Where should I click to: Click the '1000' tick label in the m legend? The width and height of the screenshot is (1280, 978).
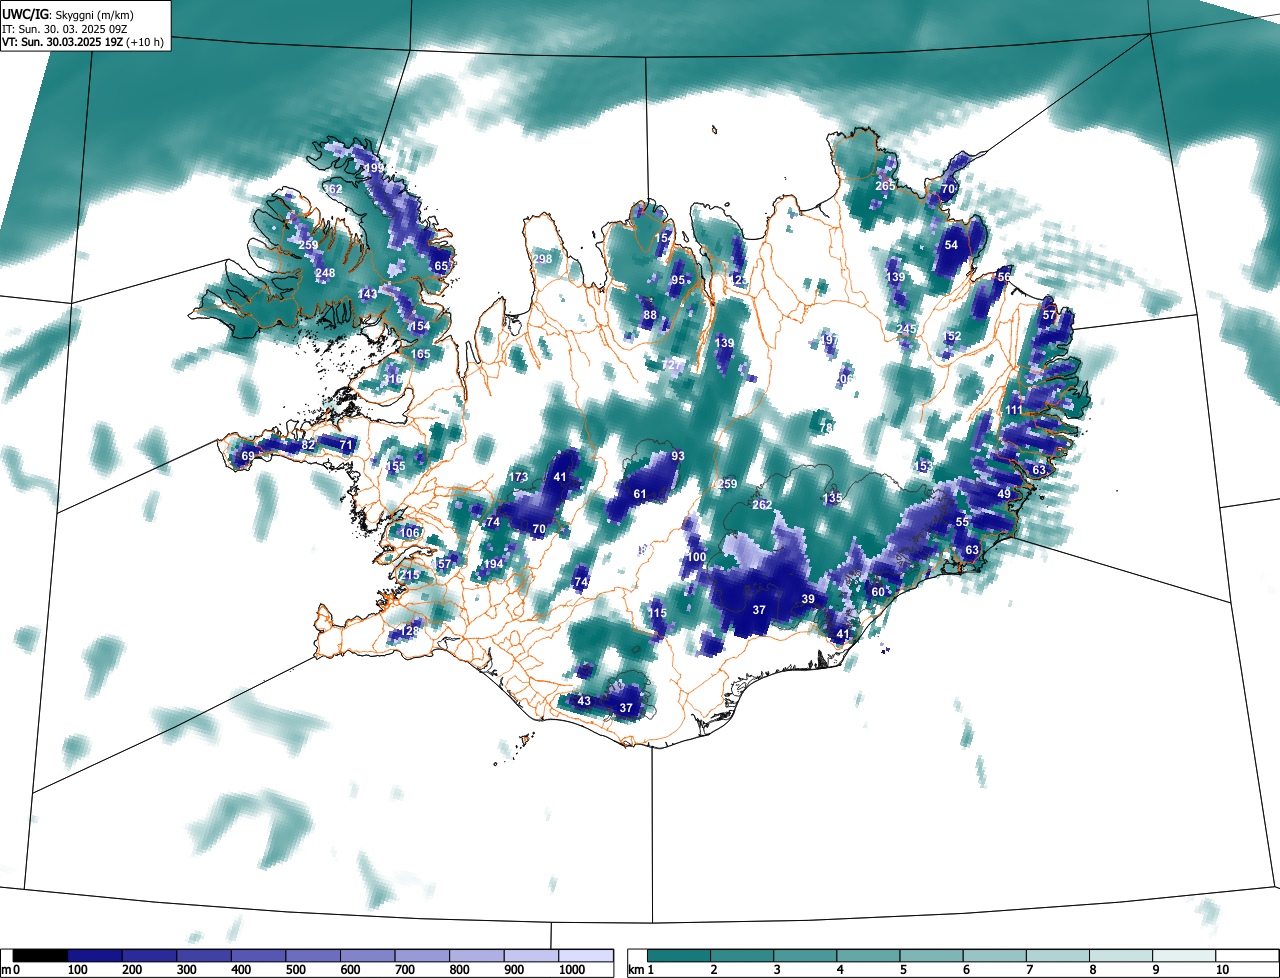tap(572, 970)
